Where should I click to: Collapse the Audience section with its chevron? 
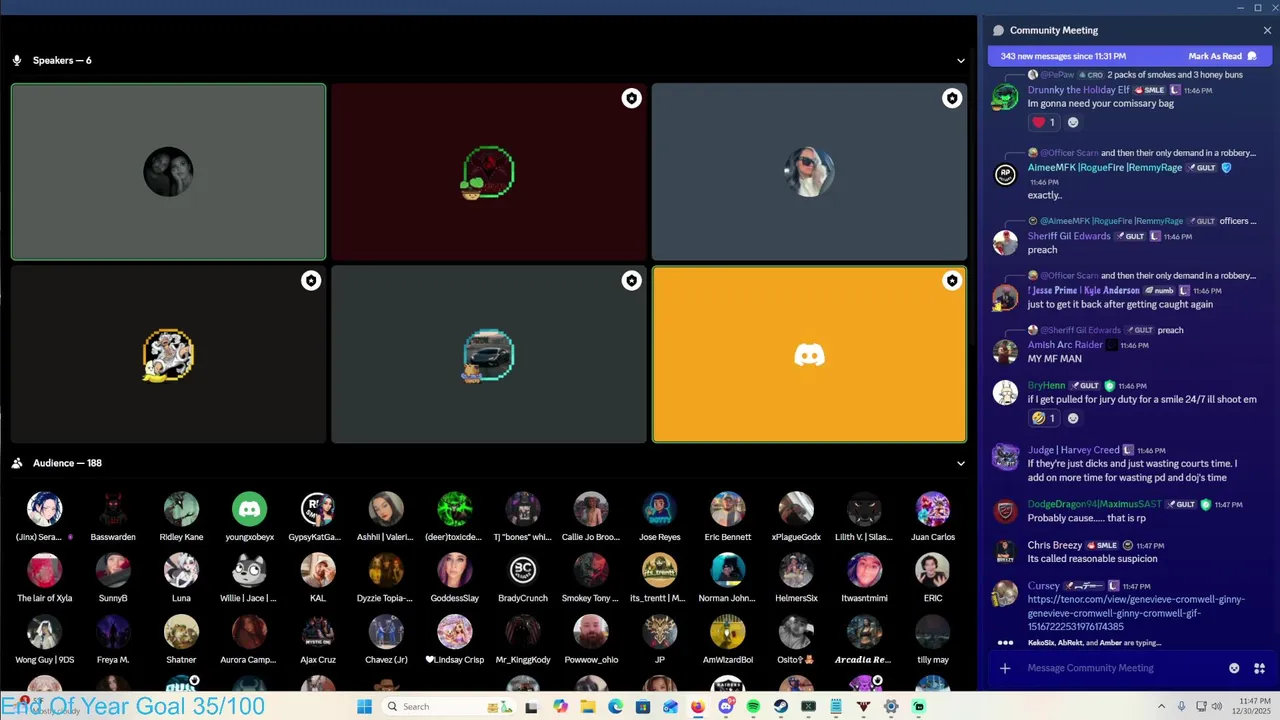[961, 464]
